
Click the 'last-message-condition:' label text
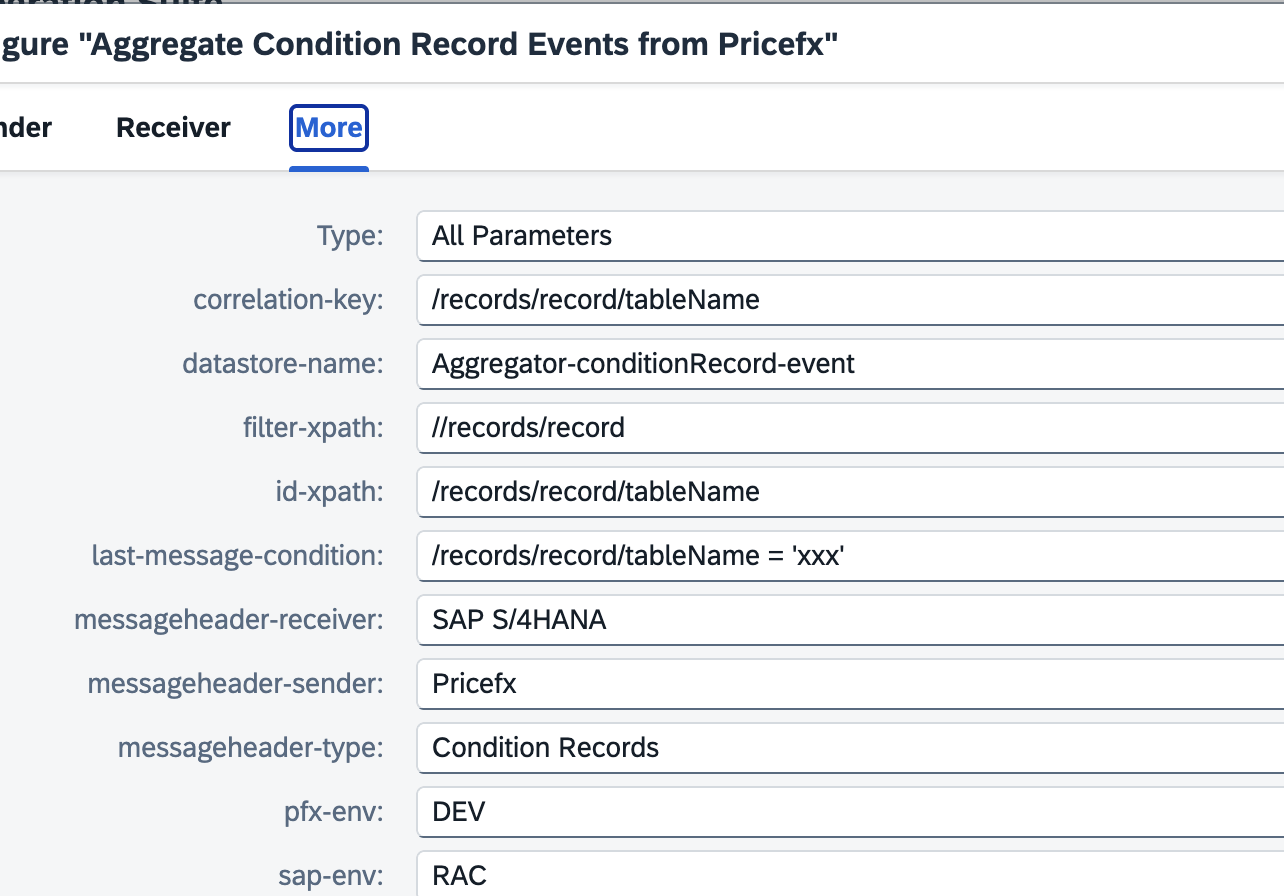pyautogui.click(x=237, y=556)
